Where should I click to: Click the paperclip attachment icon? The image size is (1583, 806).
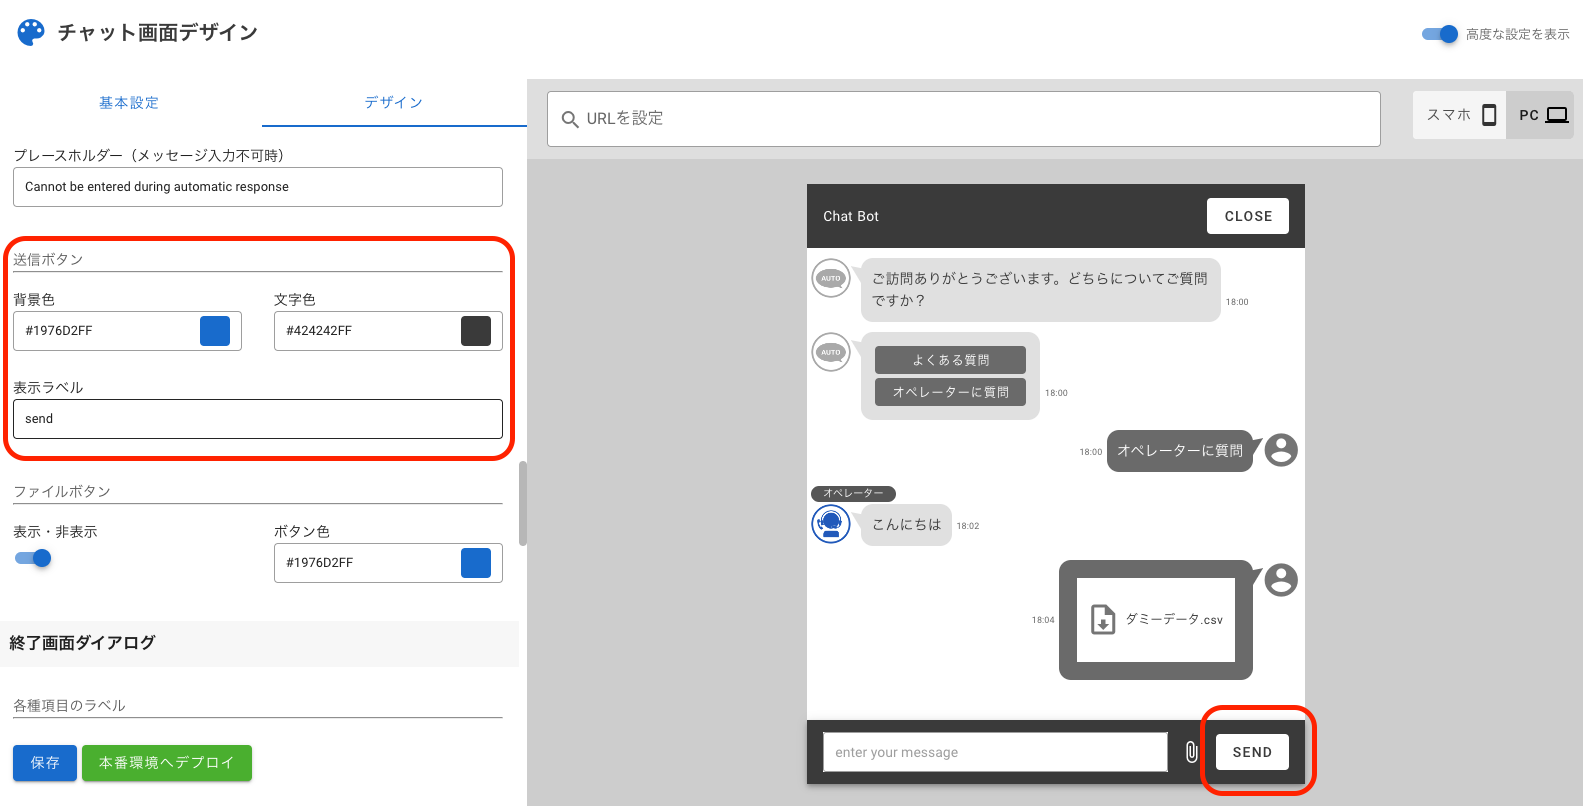[1191, 752]
